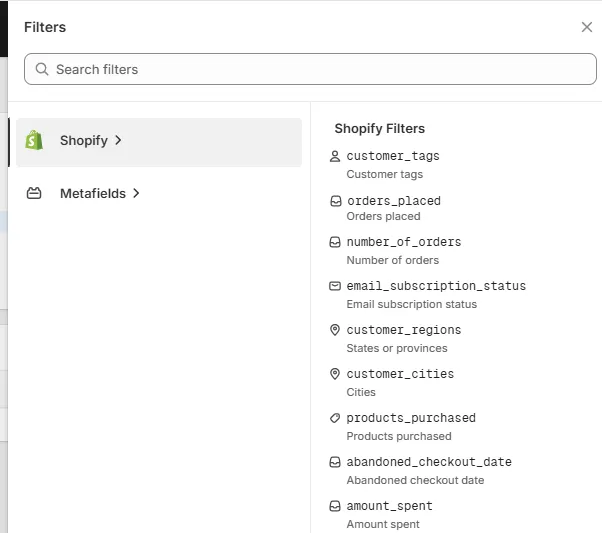Click the Metafields box icon

click(34, 193)
